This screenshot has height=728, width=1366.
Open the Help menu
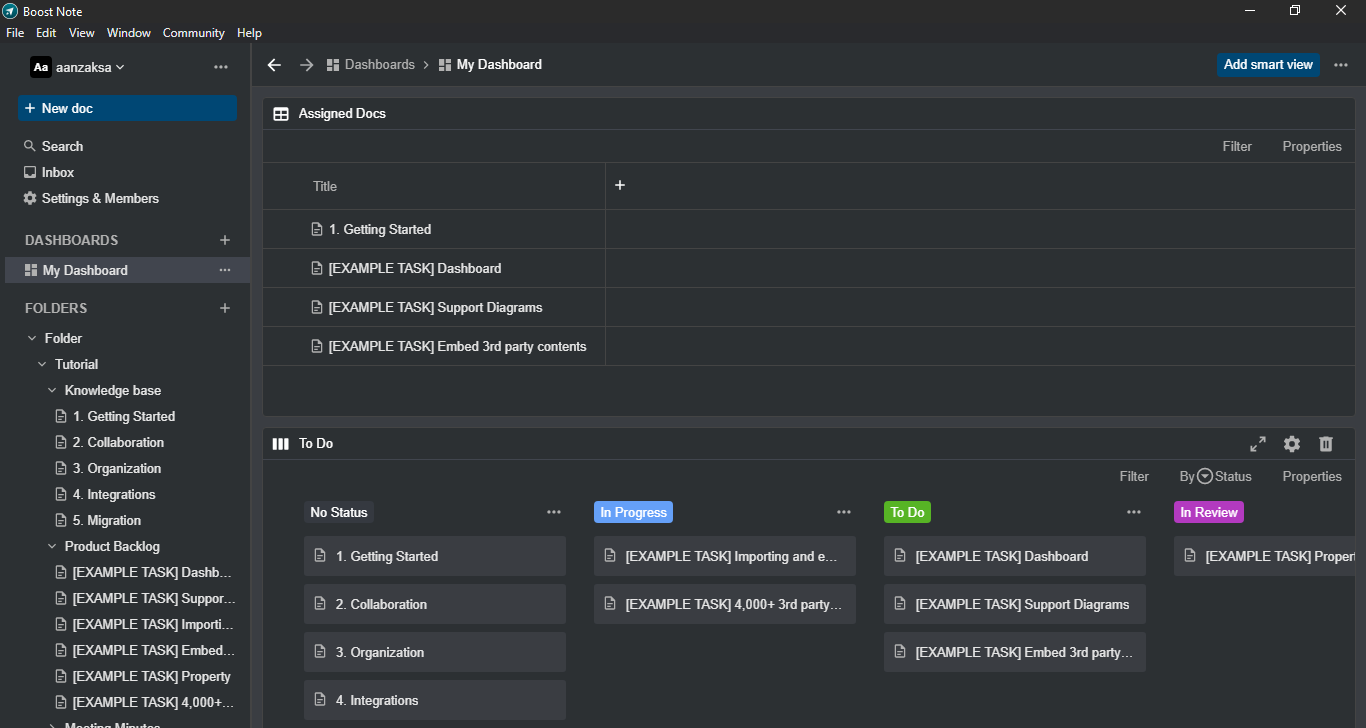(x=249, y=33)
